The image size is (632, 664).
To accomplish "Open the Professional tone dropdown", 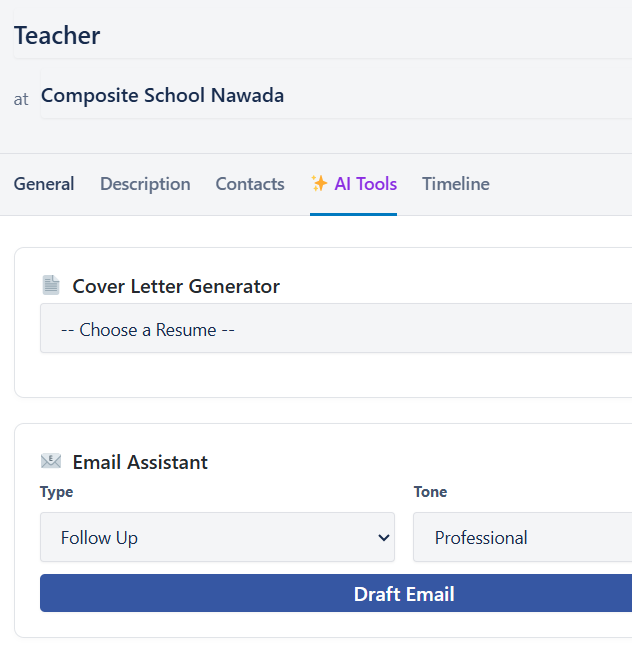I will tap(522, 538).
